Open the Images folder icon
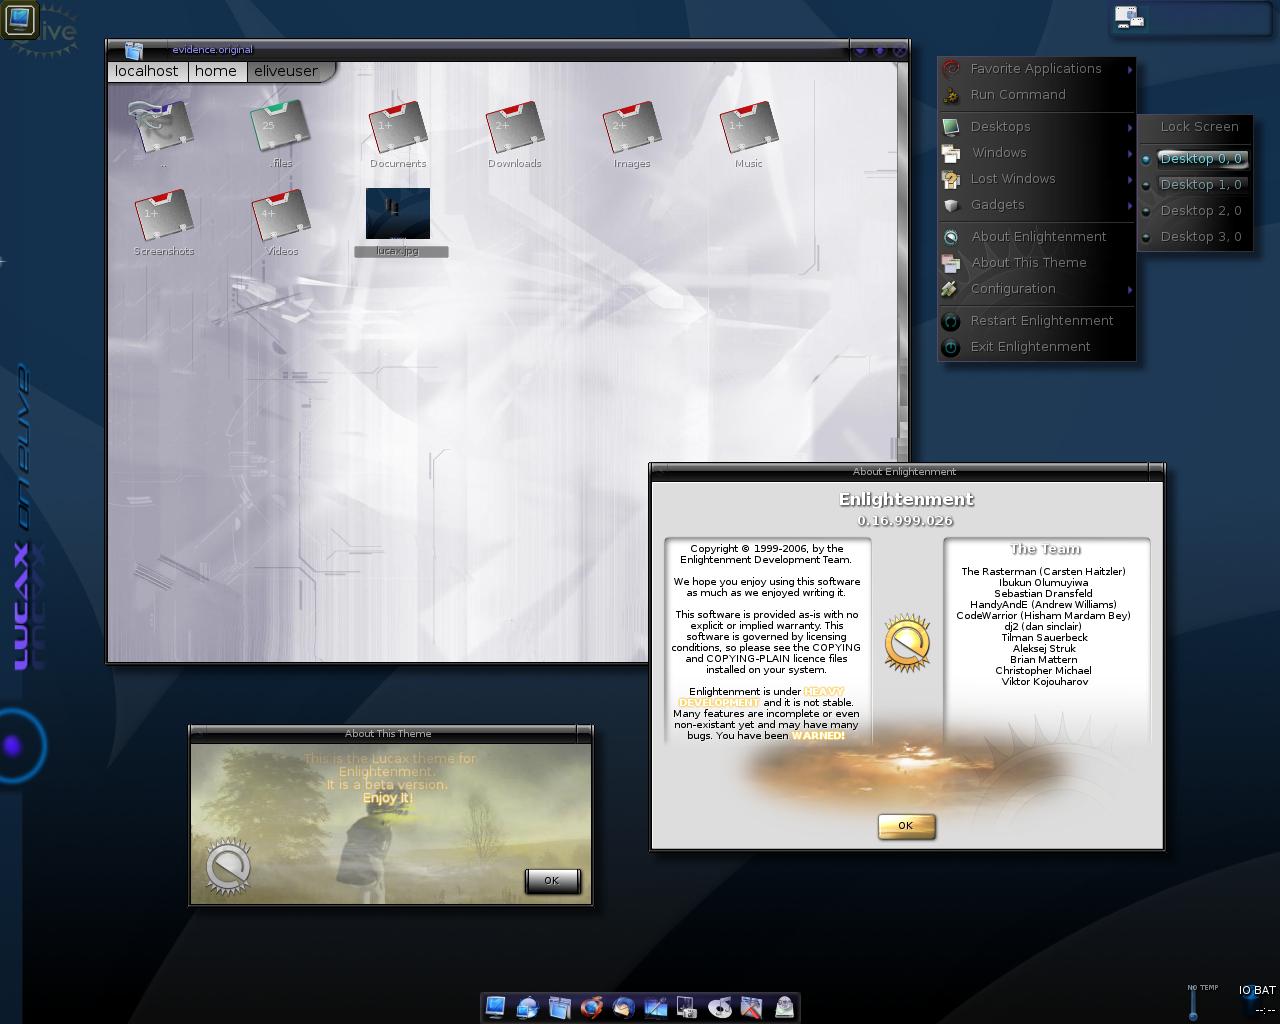 [632, 128]
